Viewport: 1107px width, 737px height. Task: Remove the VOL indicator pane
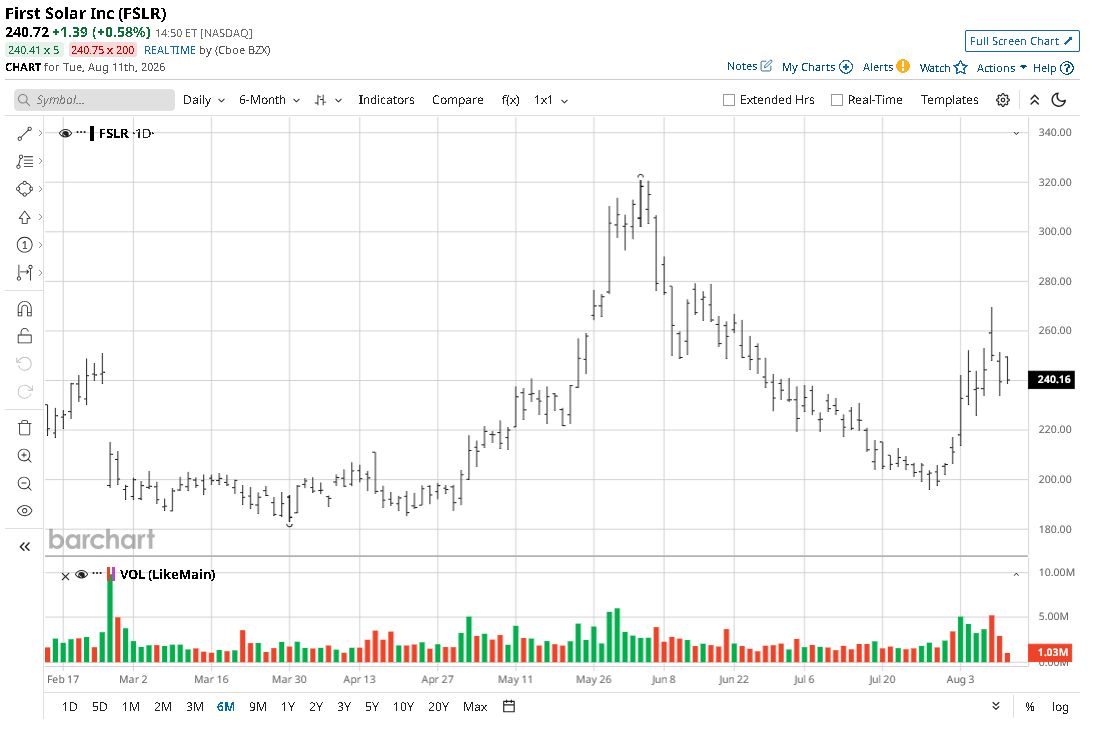coord(65,576)
